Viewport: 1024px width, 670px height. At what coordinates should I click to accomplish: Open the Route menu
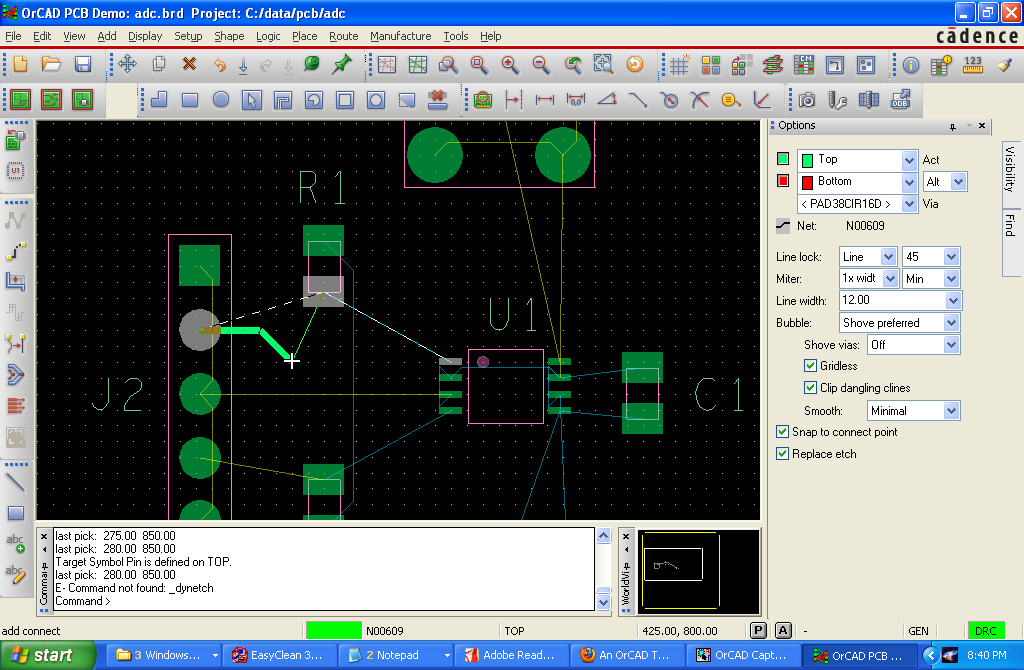coord(343,36)
